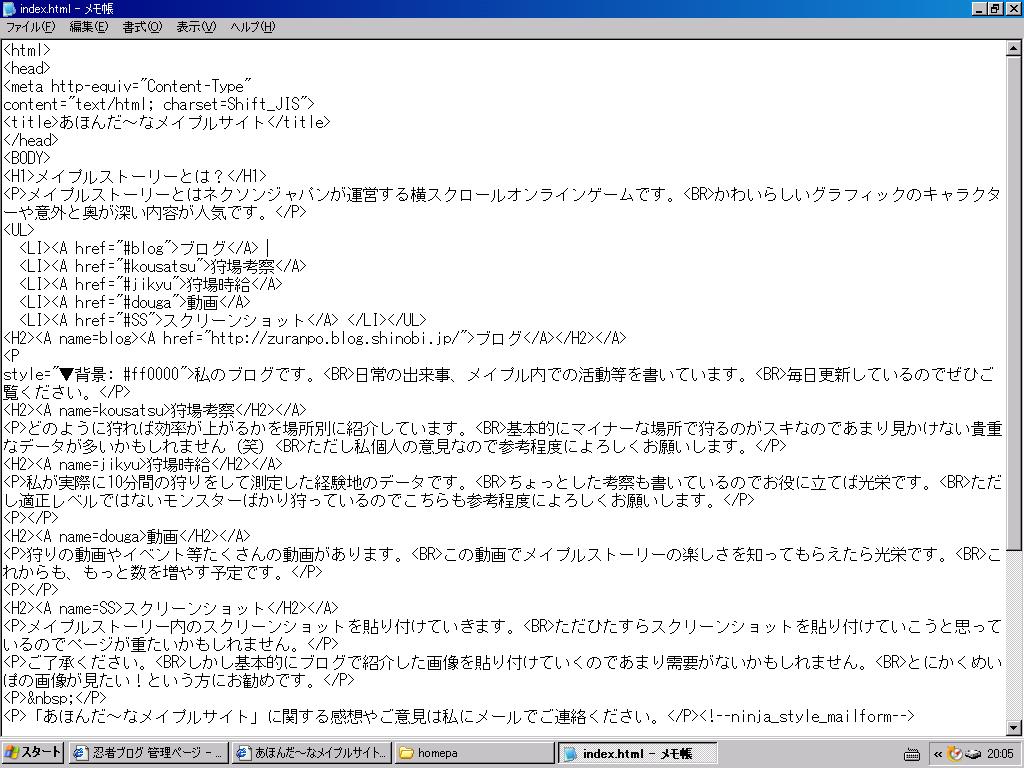1024x768 pixels.
Task: Expand hidden tray icons chevron
Action: point(938,754)
